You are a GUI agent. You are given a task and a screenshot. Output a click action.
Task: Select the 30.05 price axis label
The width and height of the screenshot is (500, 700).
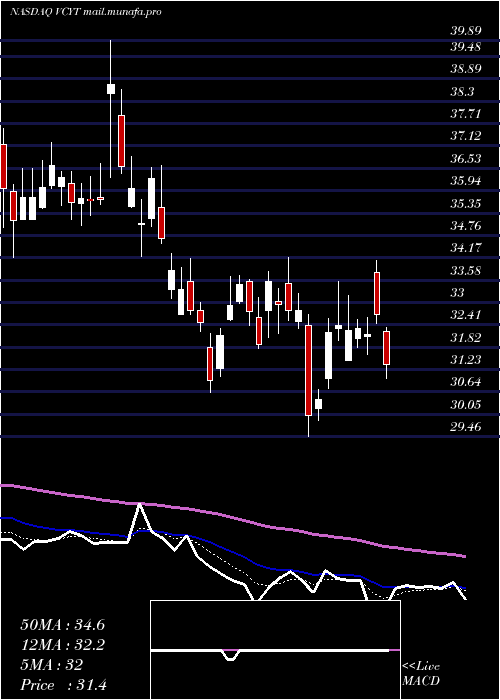466,405
